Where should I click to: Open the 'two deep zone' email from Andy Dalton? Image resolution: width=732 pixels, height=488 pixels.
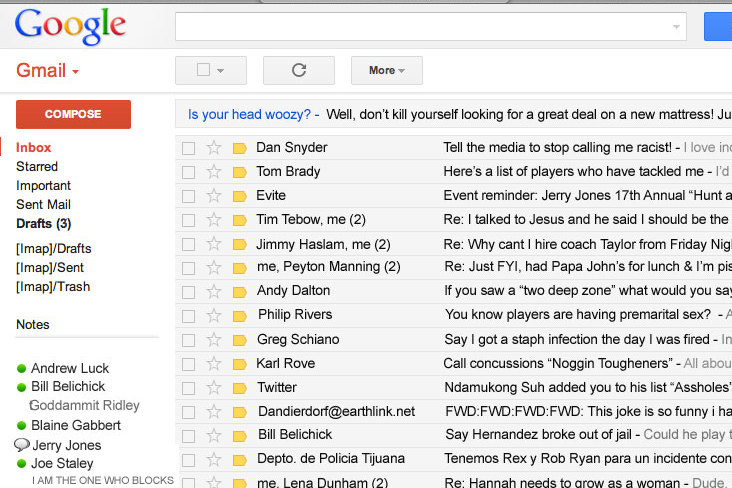[x=588, y=290]
